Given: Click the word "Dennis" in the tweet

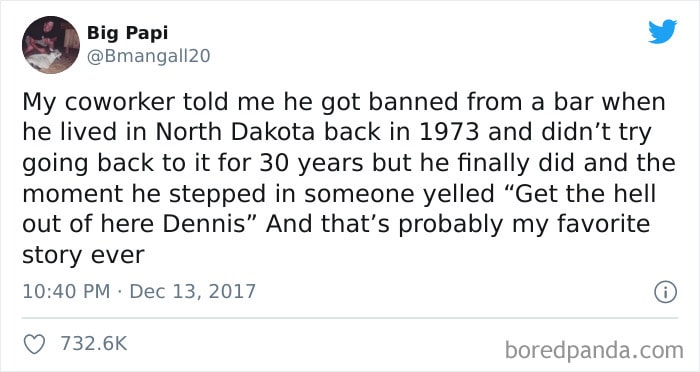Looking at the screenshot, I should [x=204, y=224].
